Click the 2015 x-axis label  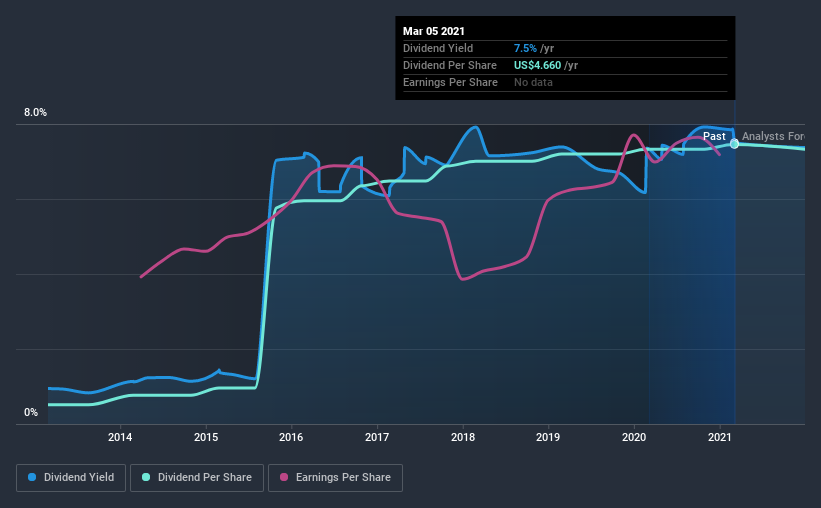(206, 437)
